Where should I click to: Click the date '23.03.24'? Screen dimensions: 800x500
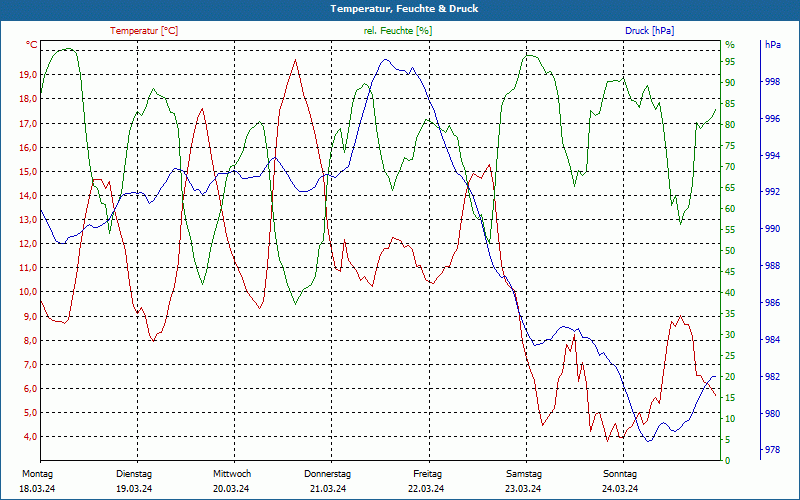523,489
